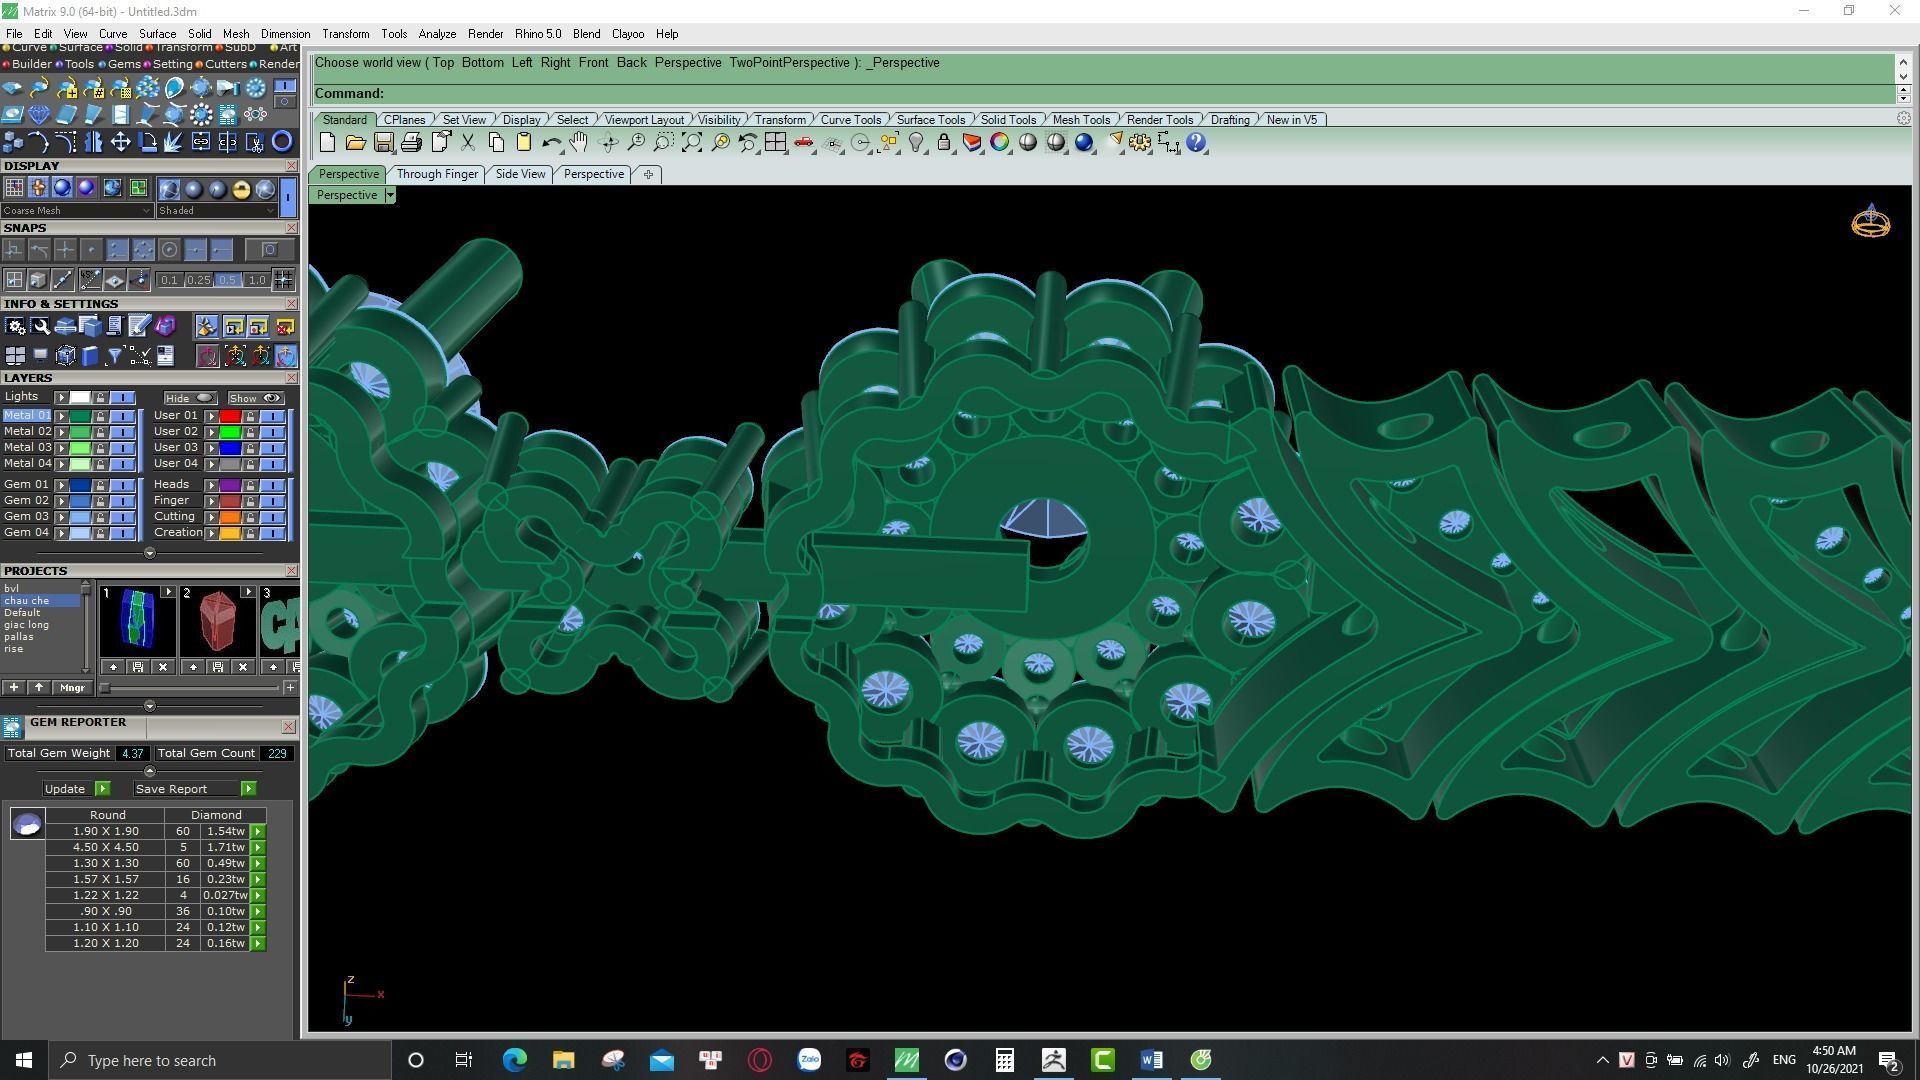Enable the 0.25 snap increment

198,280
